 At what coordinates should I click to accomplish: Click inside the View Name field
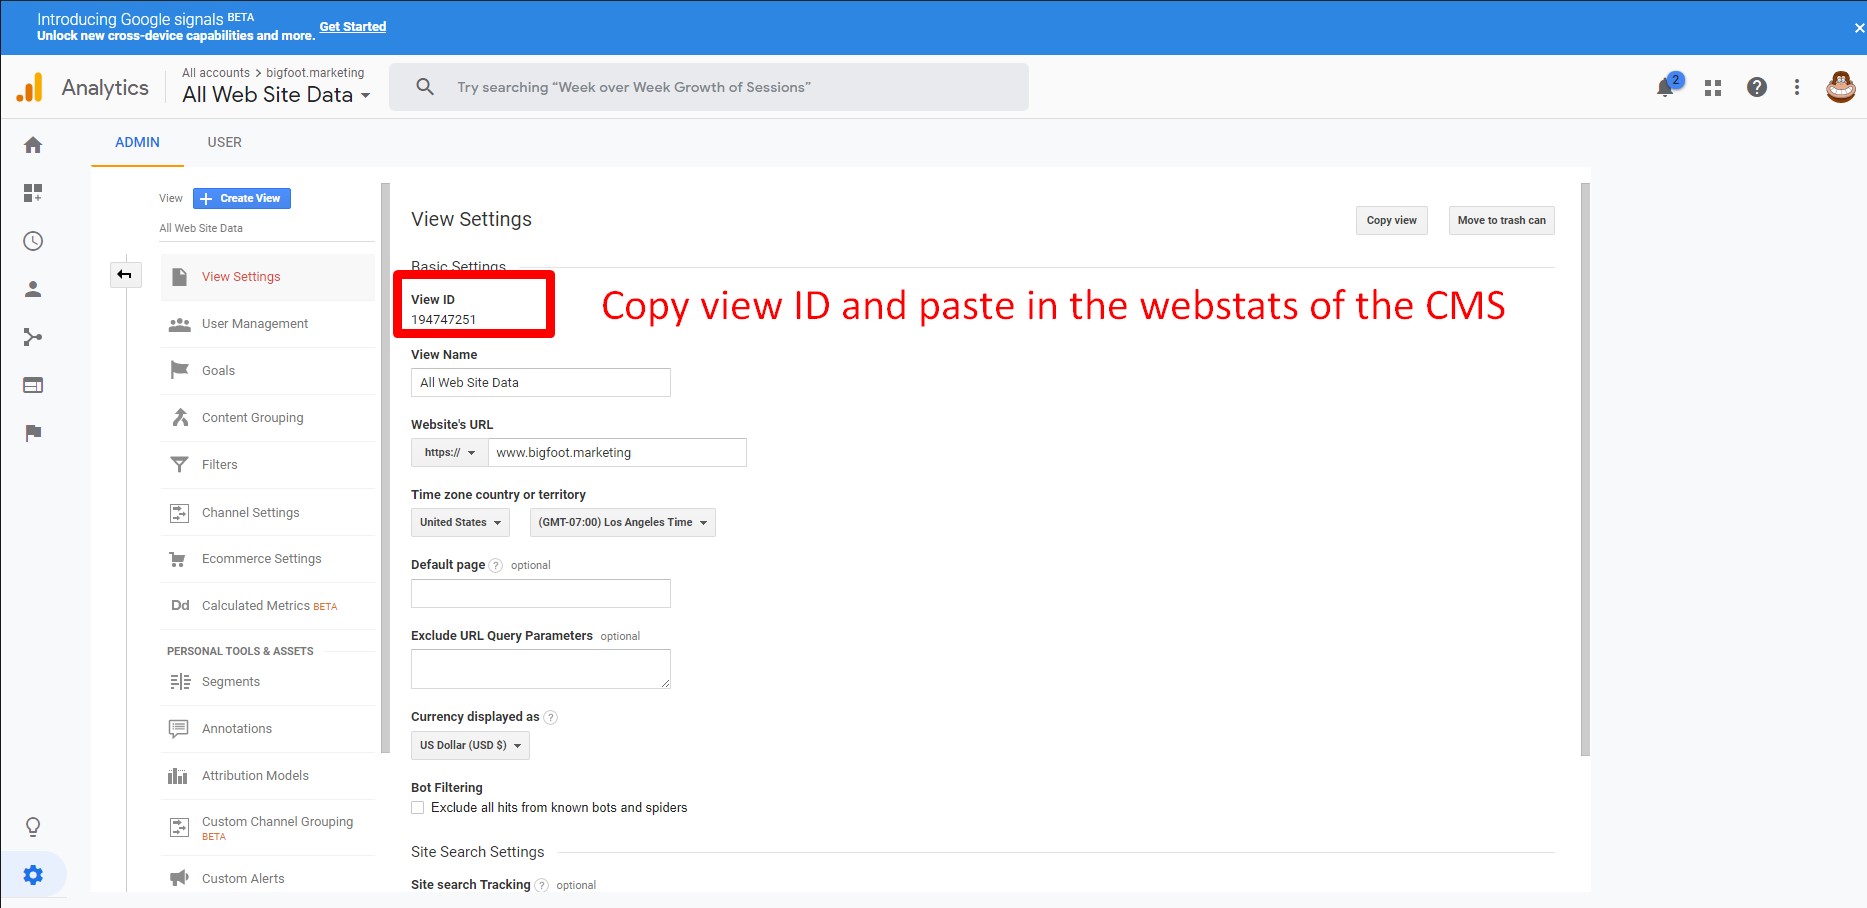(x=540, y=382)
